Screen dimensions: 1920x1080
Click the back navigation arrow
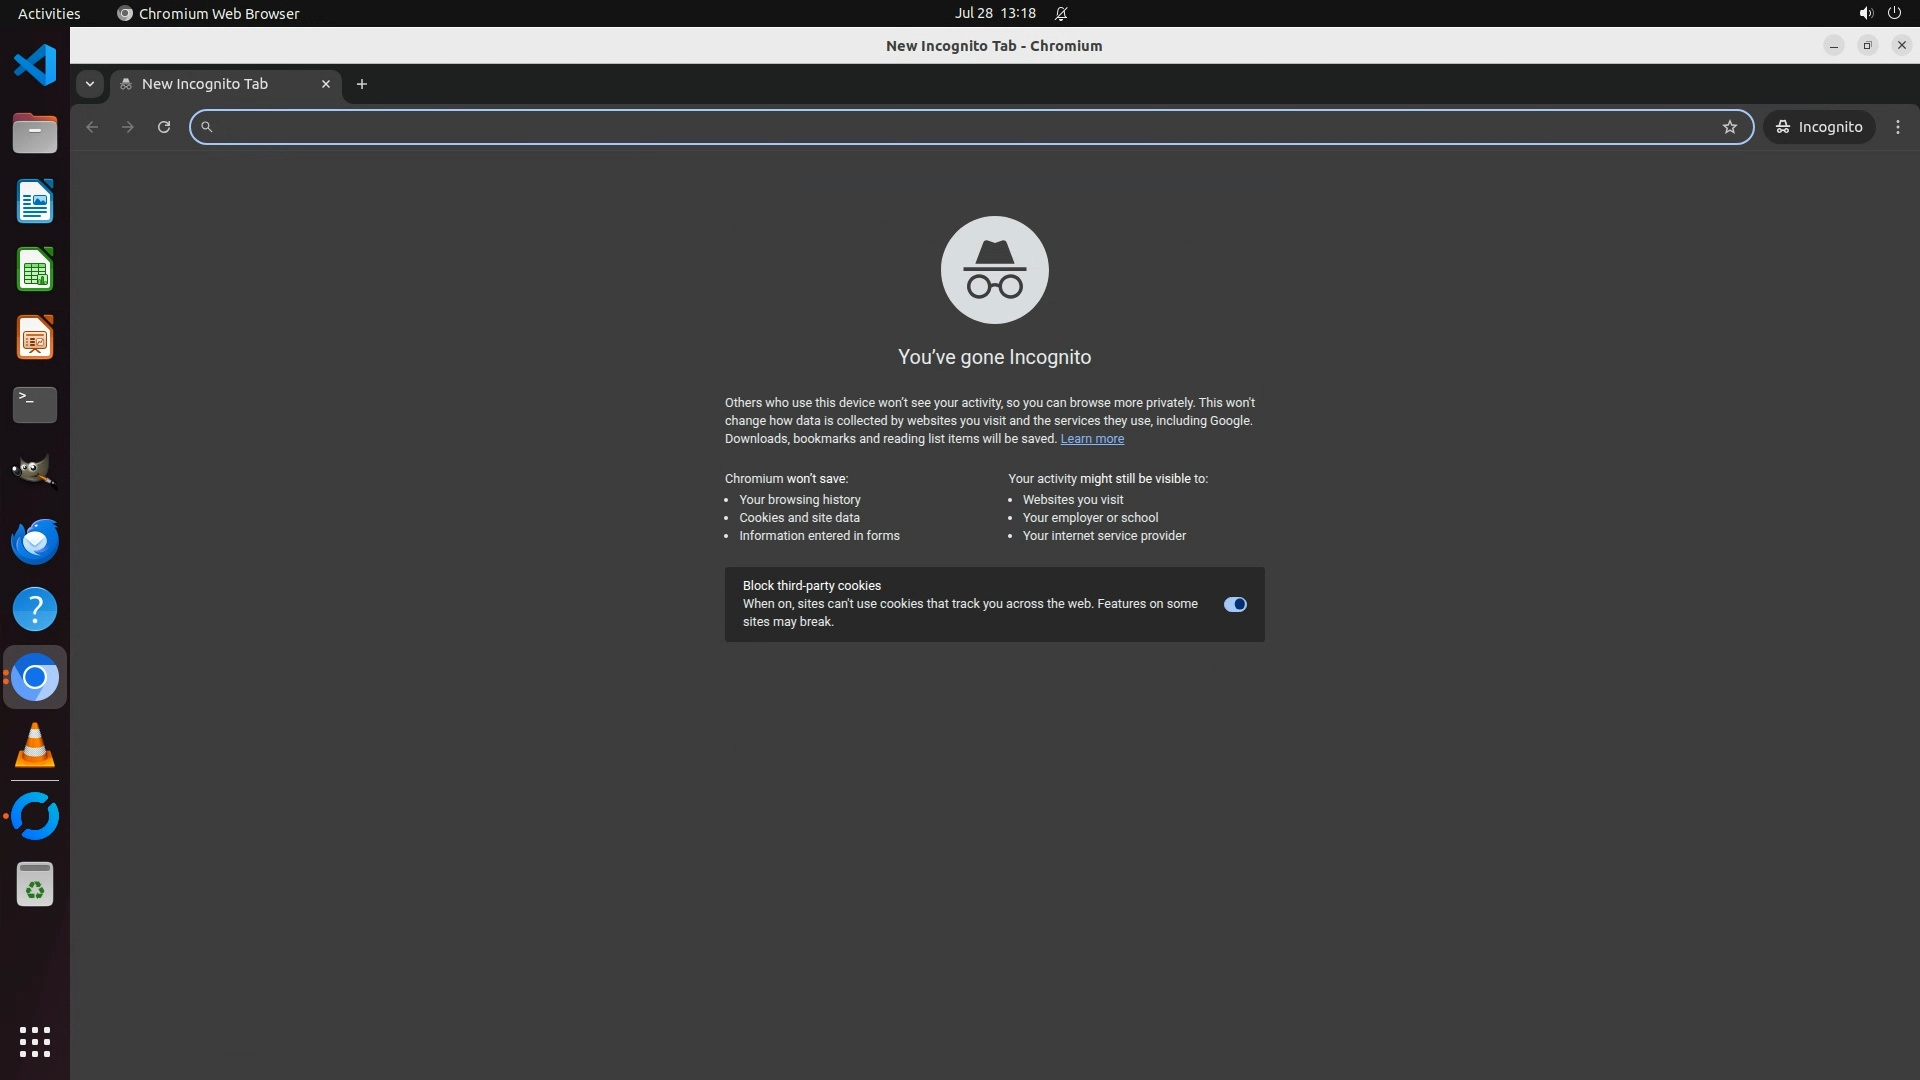tap(92, 127)
